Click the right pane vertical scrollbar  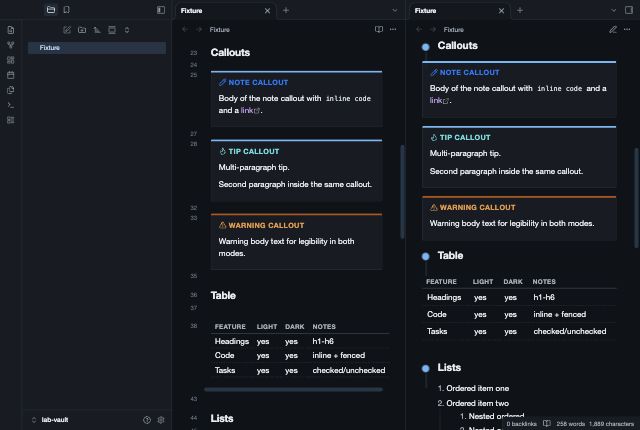(x=636, y=198)
